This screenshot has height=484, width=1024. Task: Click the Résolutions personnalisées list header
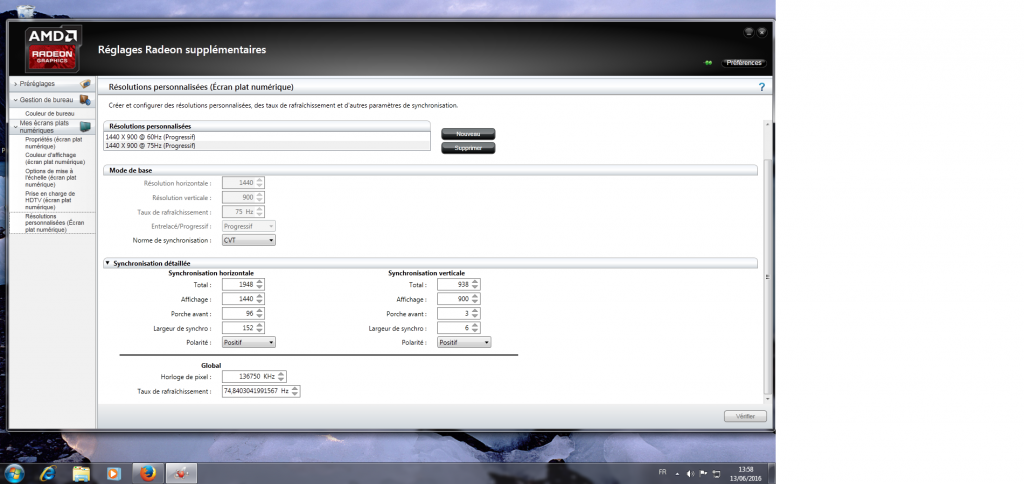coord(267,125)
